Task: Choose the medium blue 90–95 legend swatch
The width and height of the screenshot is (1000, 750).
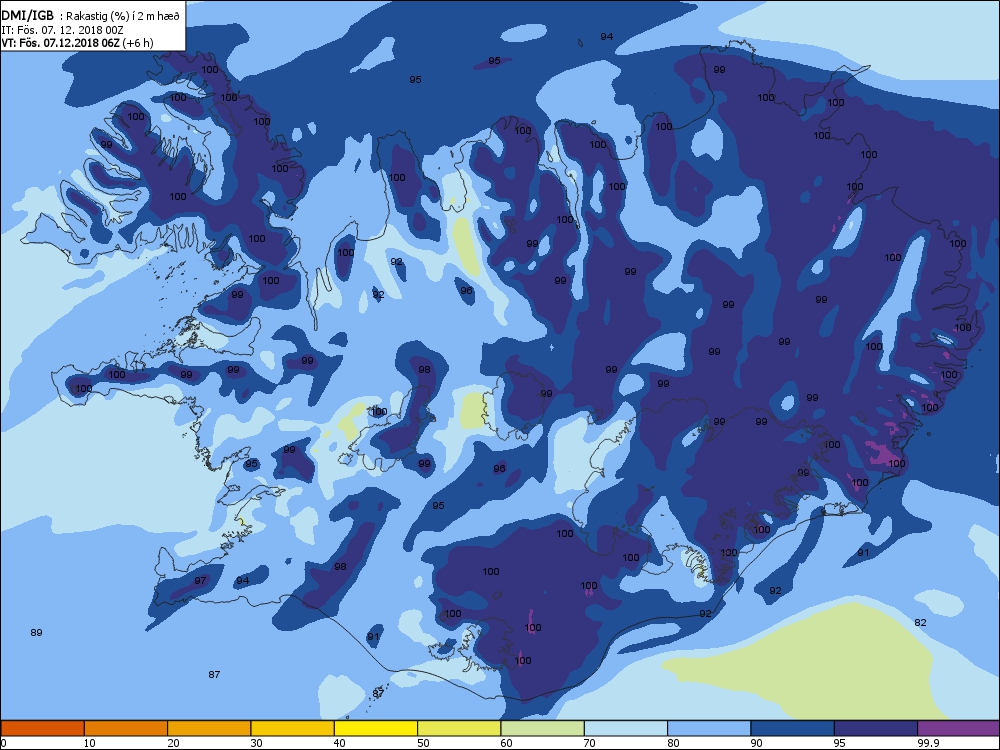Action: 793,728
